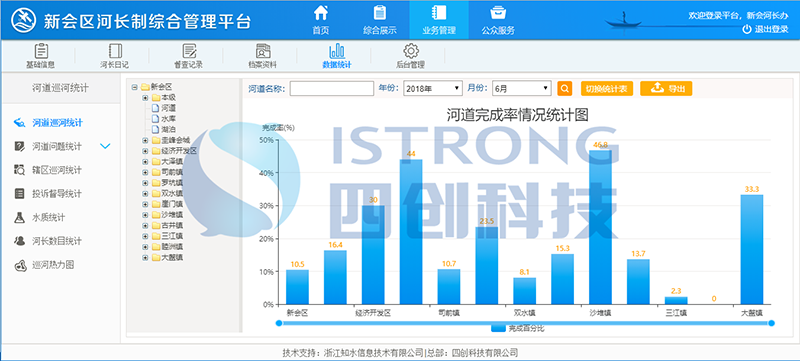Open 督查记录 edit icon
The width and height of the screenshot is (800, 361).
pyautogui.click(x=189, y=51)
